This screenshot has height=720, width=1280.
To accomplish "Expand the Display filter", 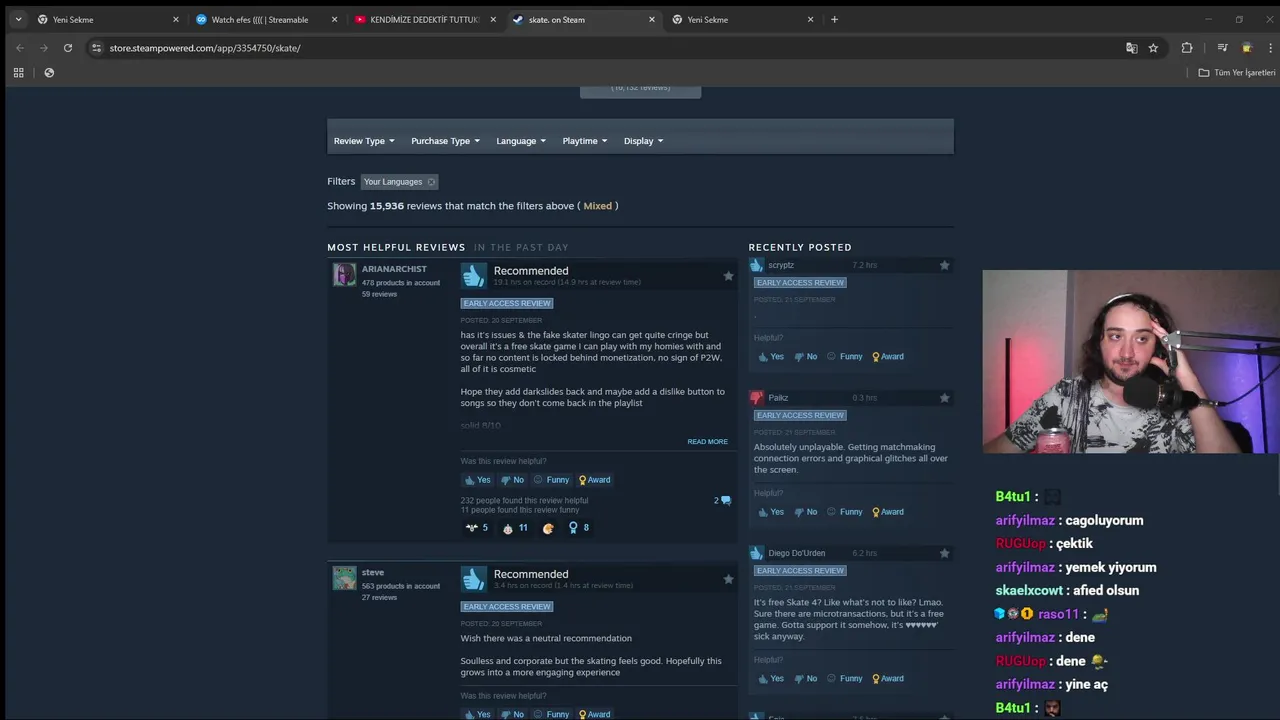I will coord(643,141).
